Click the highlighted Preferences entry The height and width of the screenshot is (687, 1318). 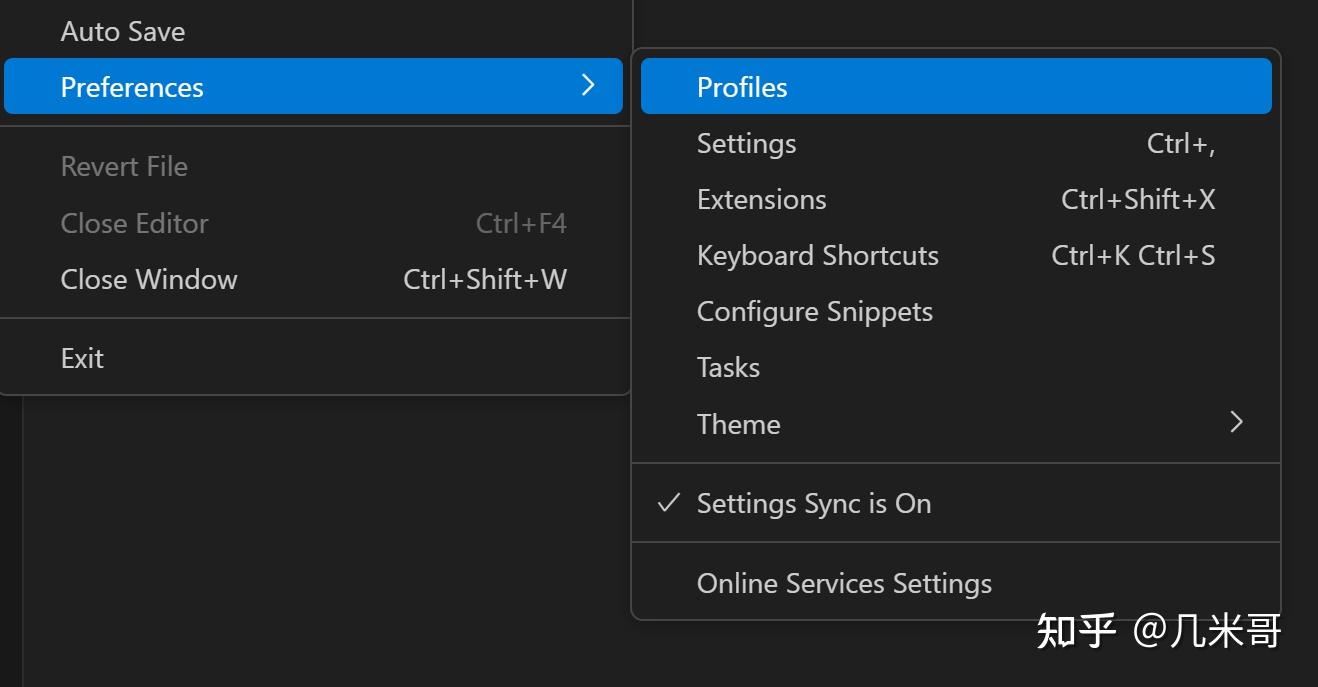(x=132, y=86)
